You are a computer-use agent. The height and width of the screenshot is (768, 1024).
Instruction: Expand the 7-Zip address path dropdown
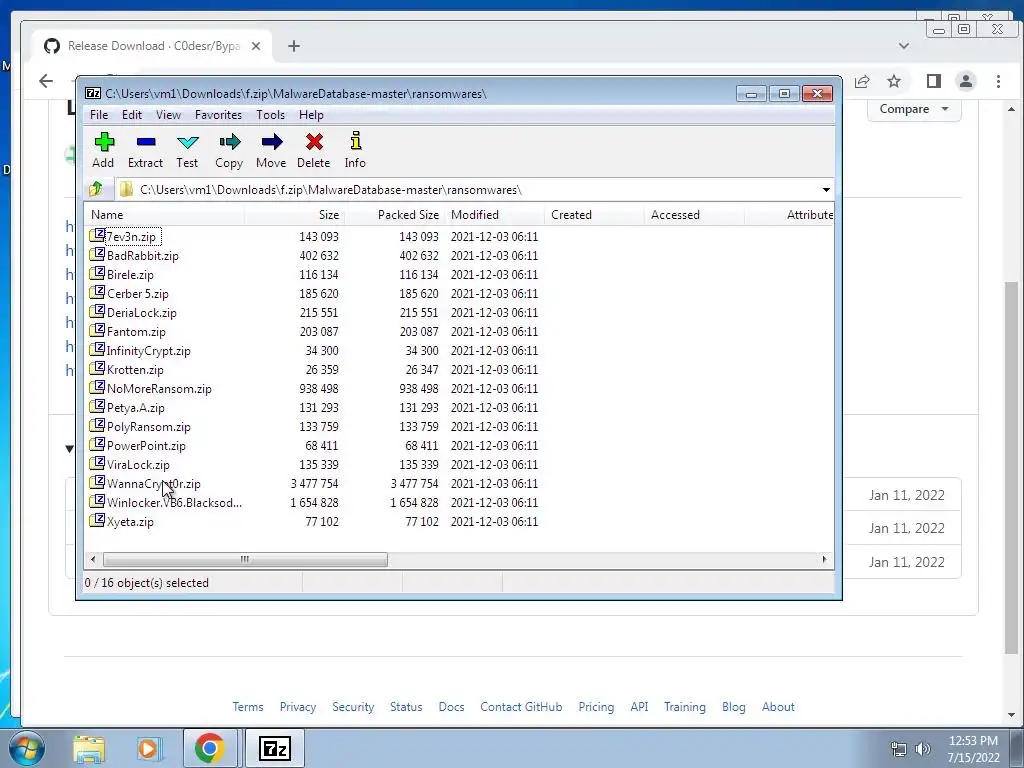[826, 190]
